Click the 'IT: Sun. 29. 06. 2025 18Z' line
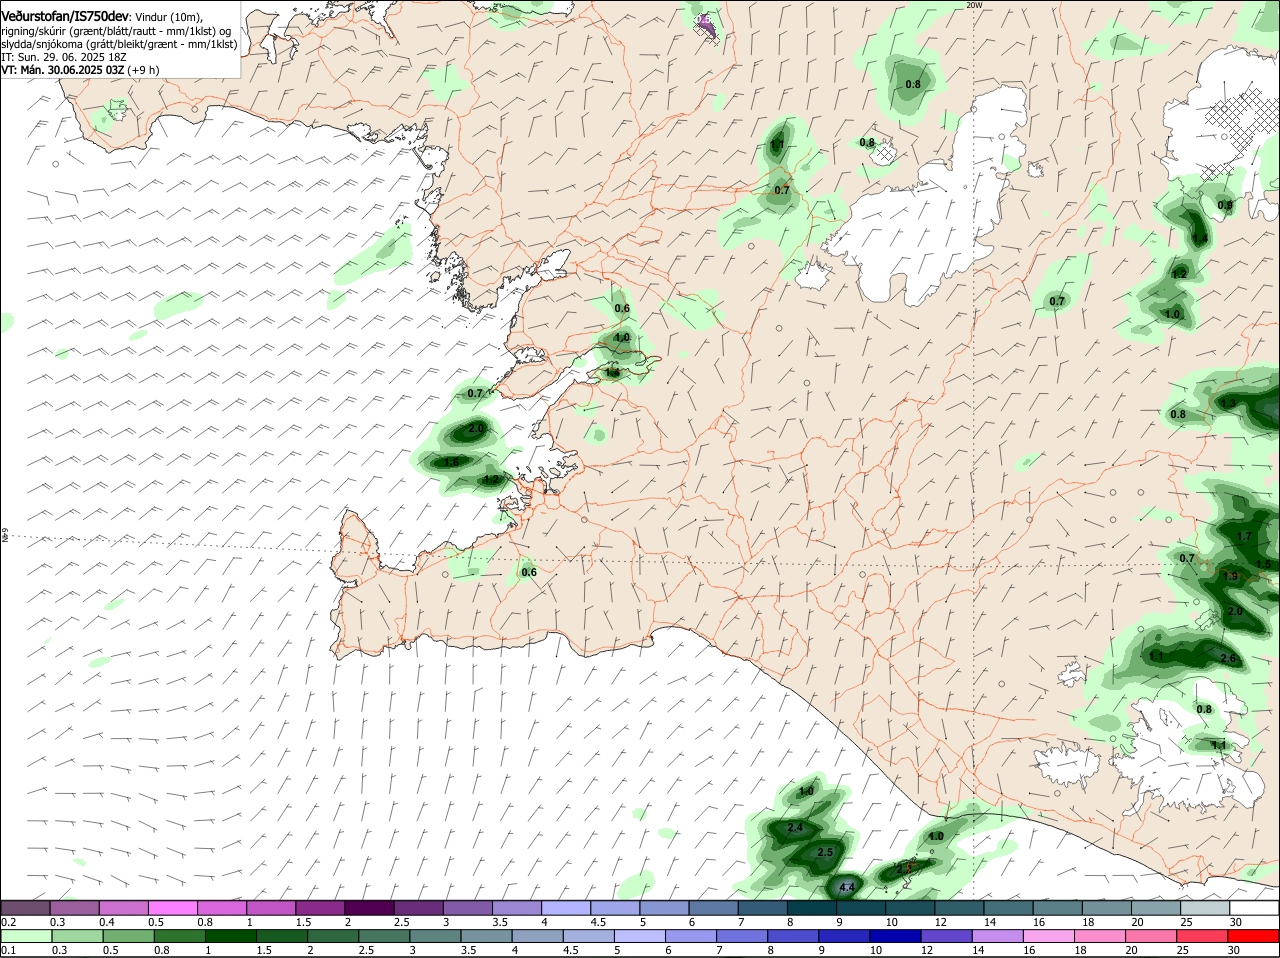1280x958 pixels. pyautogui.click(x=63, y=57)
